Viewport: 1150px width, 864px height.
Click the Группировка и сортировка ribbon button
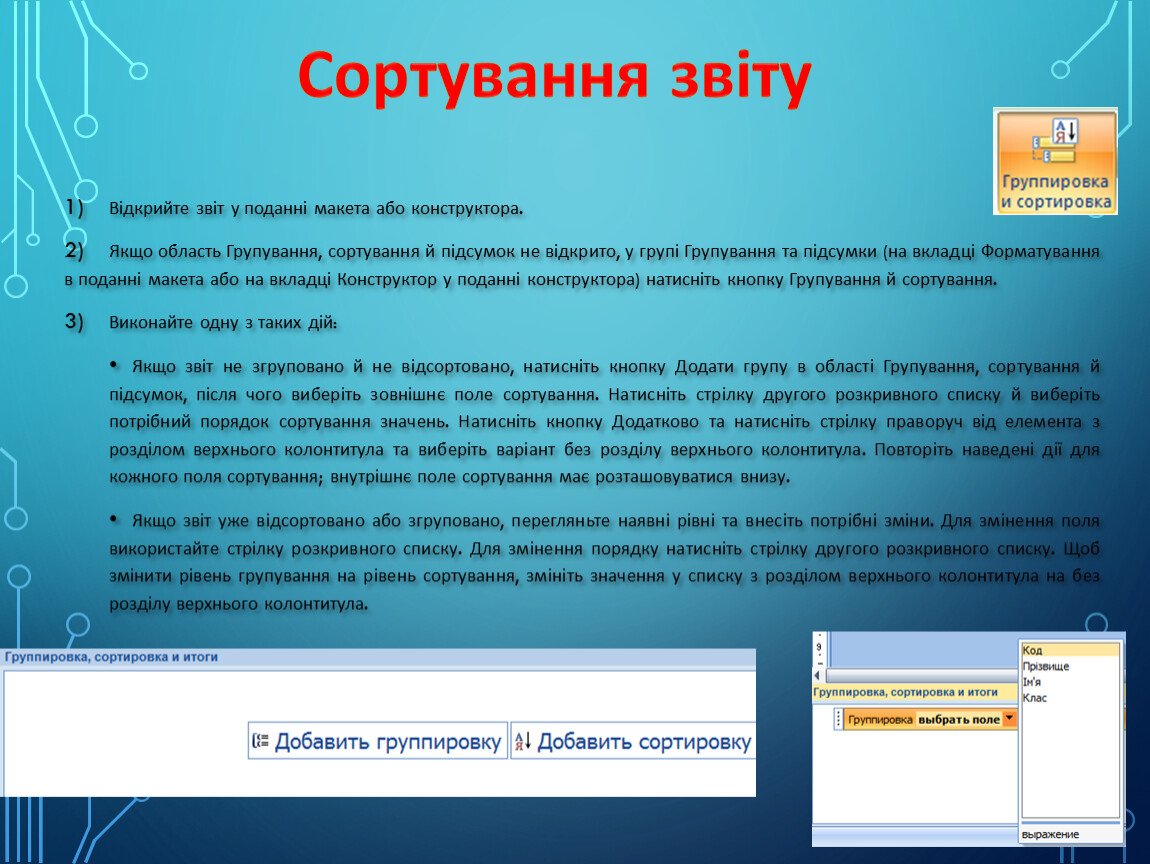(1055, 161)
